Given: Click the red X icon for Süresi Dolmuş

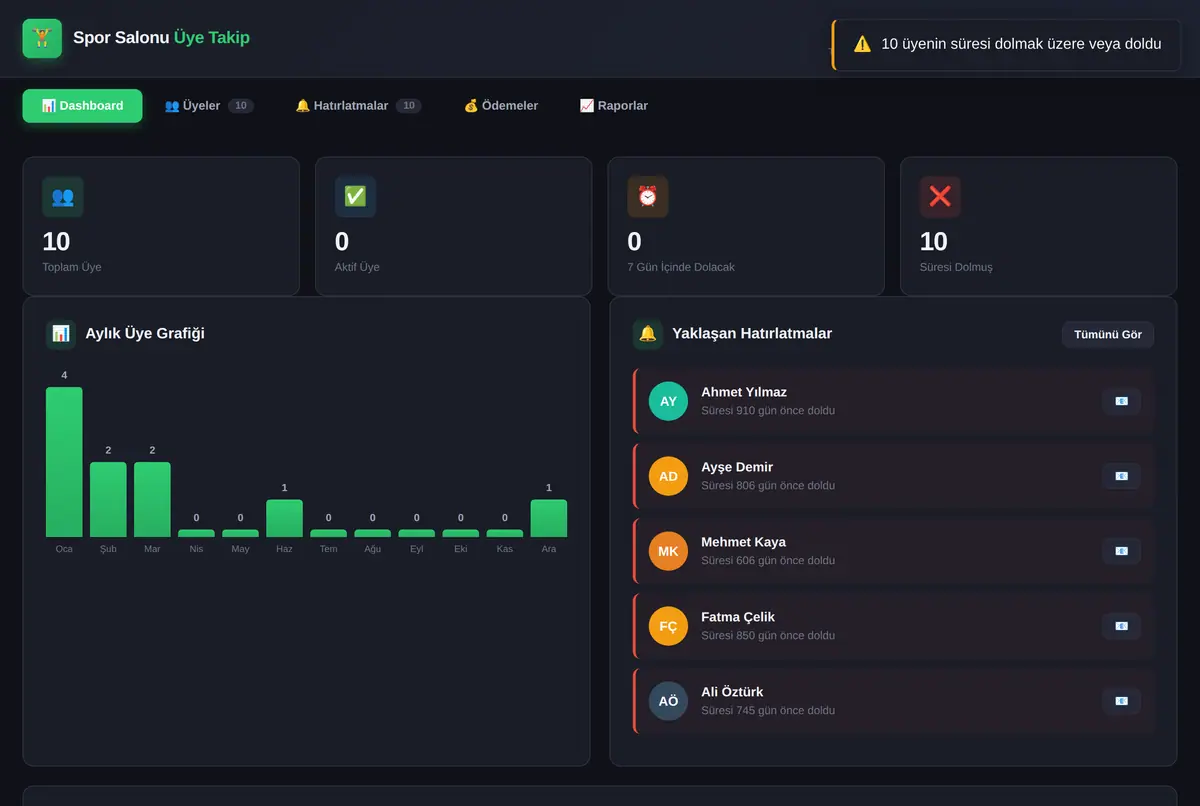Looking at the screenshot, I should pyautogui.click(x=940, y=197).
